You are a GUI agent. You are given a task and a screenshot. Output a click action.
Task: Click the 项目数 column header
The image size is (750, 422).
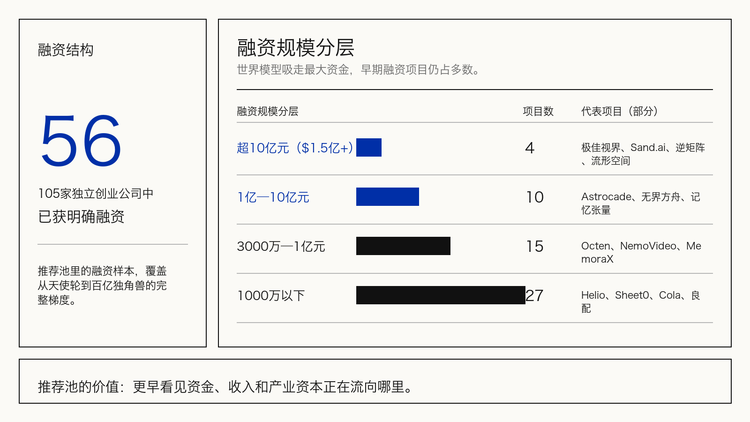538,111
